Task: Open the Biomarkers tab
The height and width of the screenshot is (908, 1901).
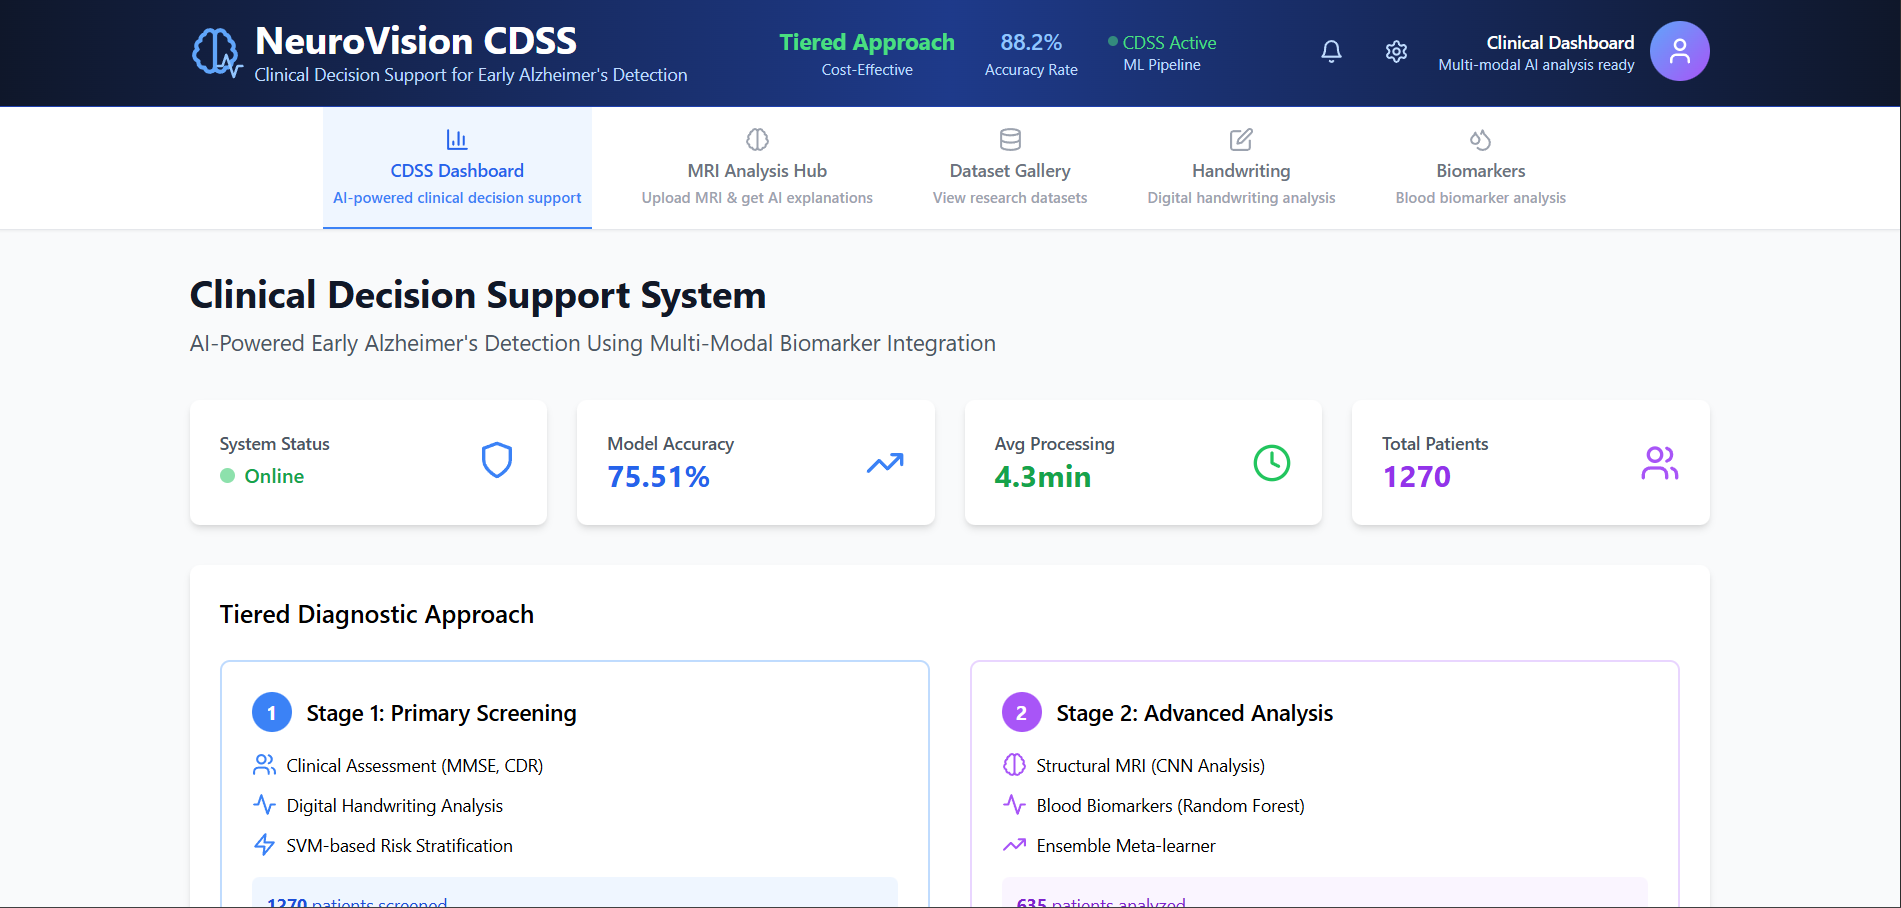Action: pyautogui.click(x=1481, y=168)
